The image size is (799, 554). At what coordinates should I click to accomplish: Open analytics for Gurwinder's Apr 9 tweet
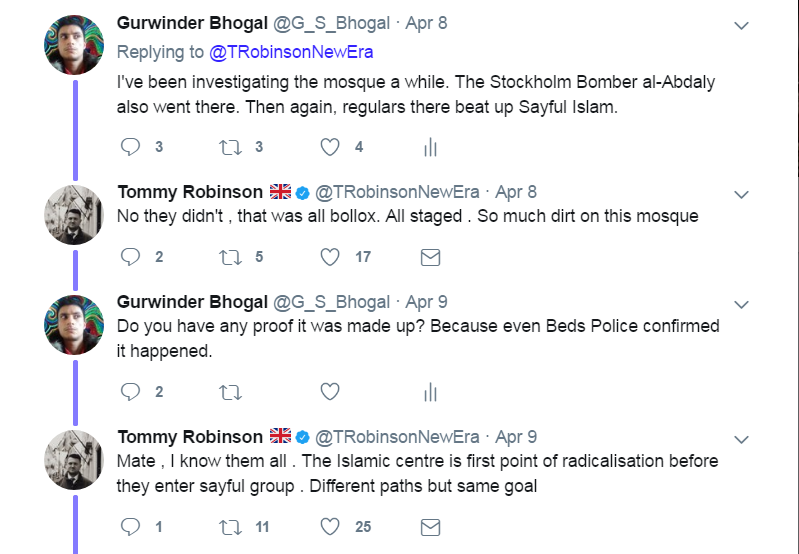tap(430, 392)
